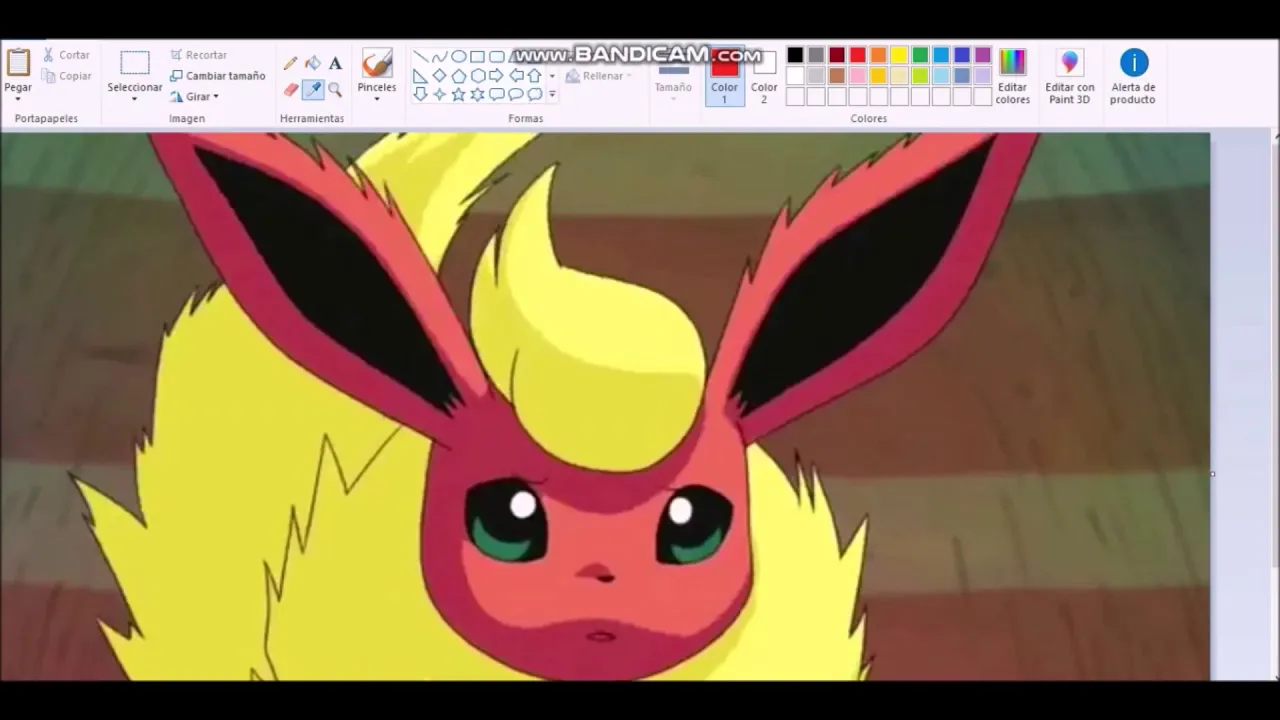
Task: Expand the full shapes gallery
Action: coord(552,94)
